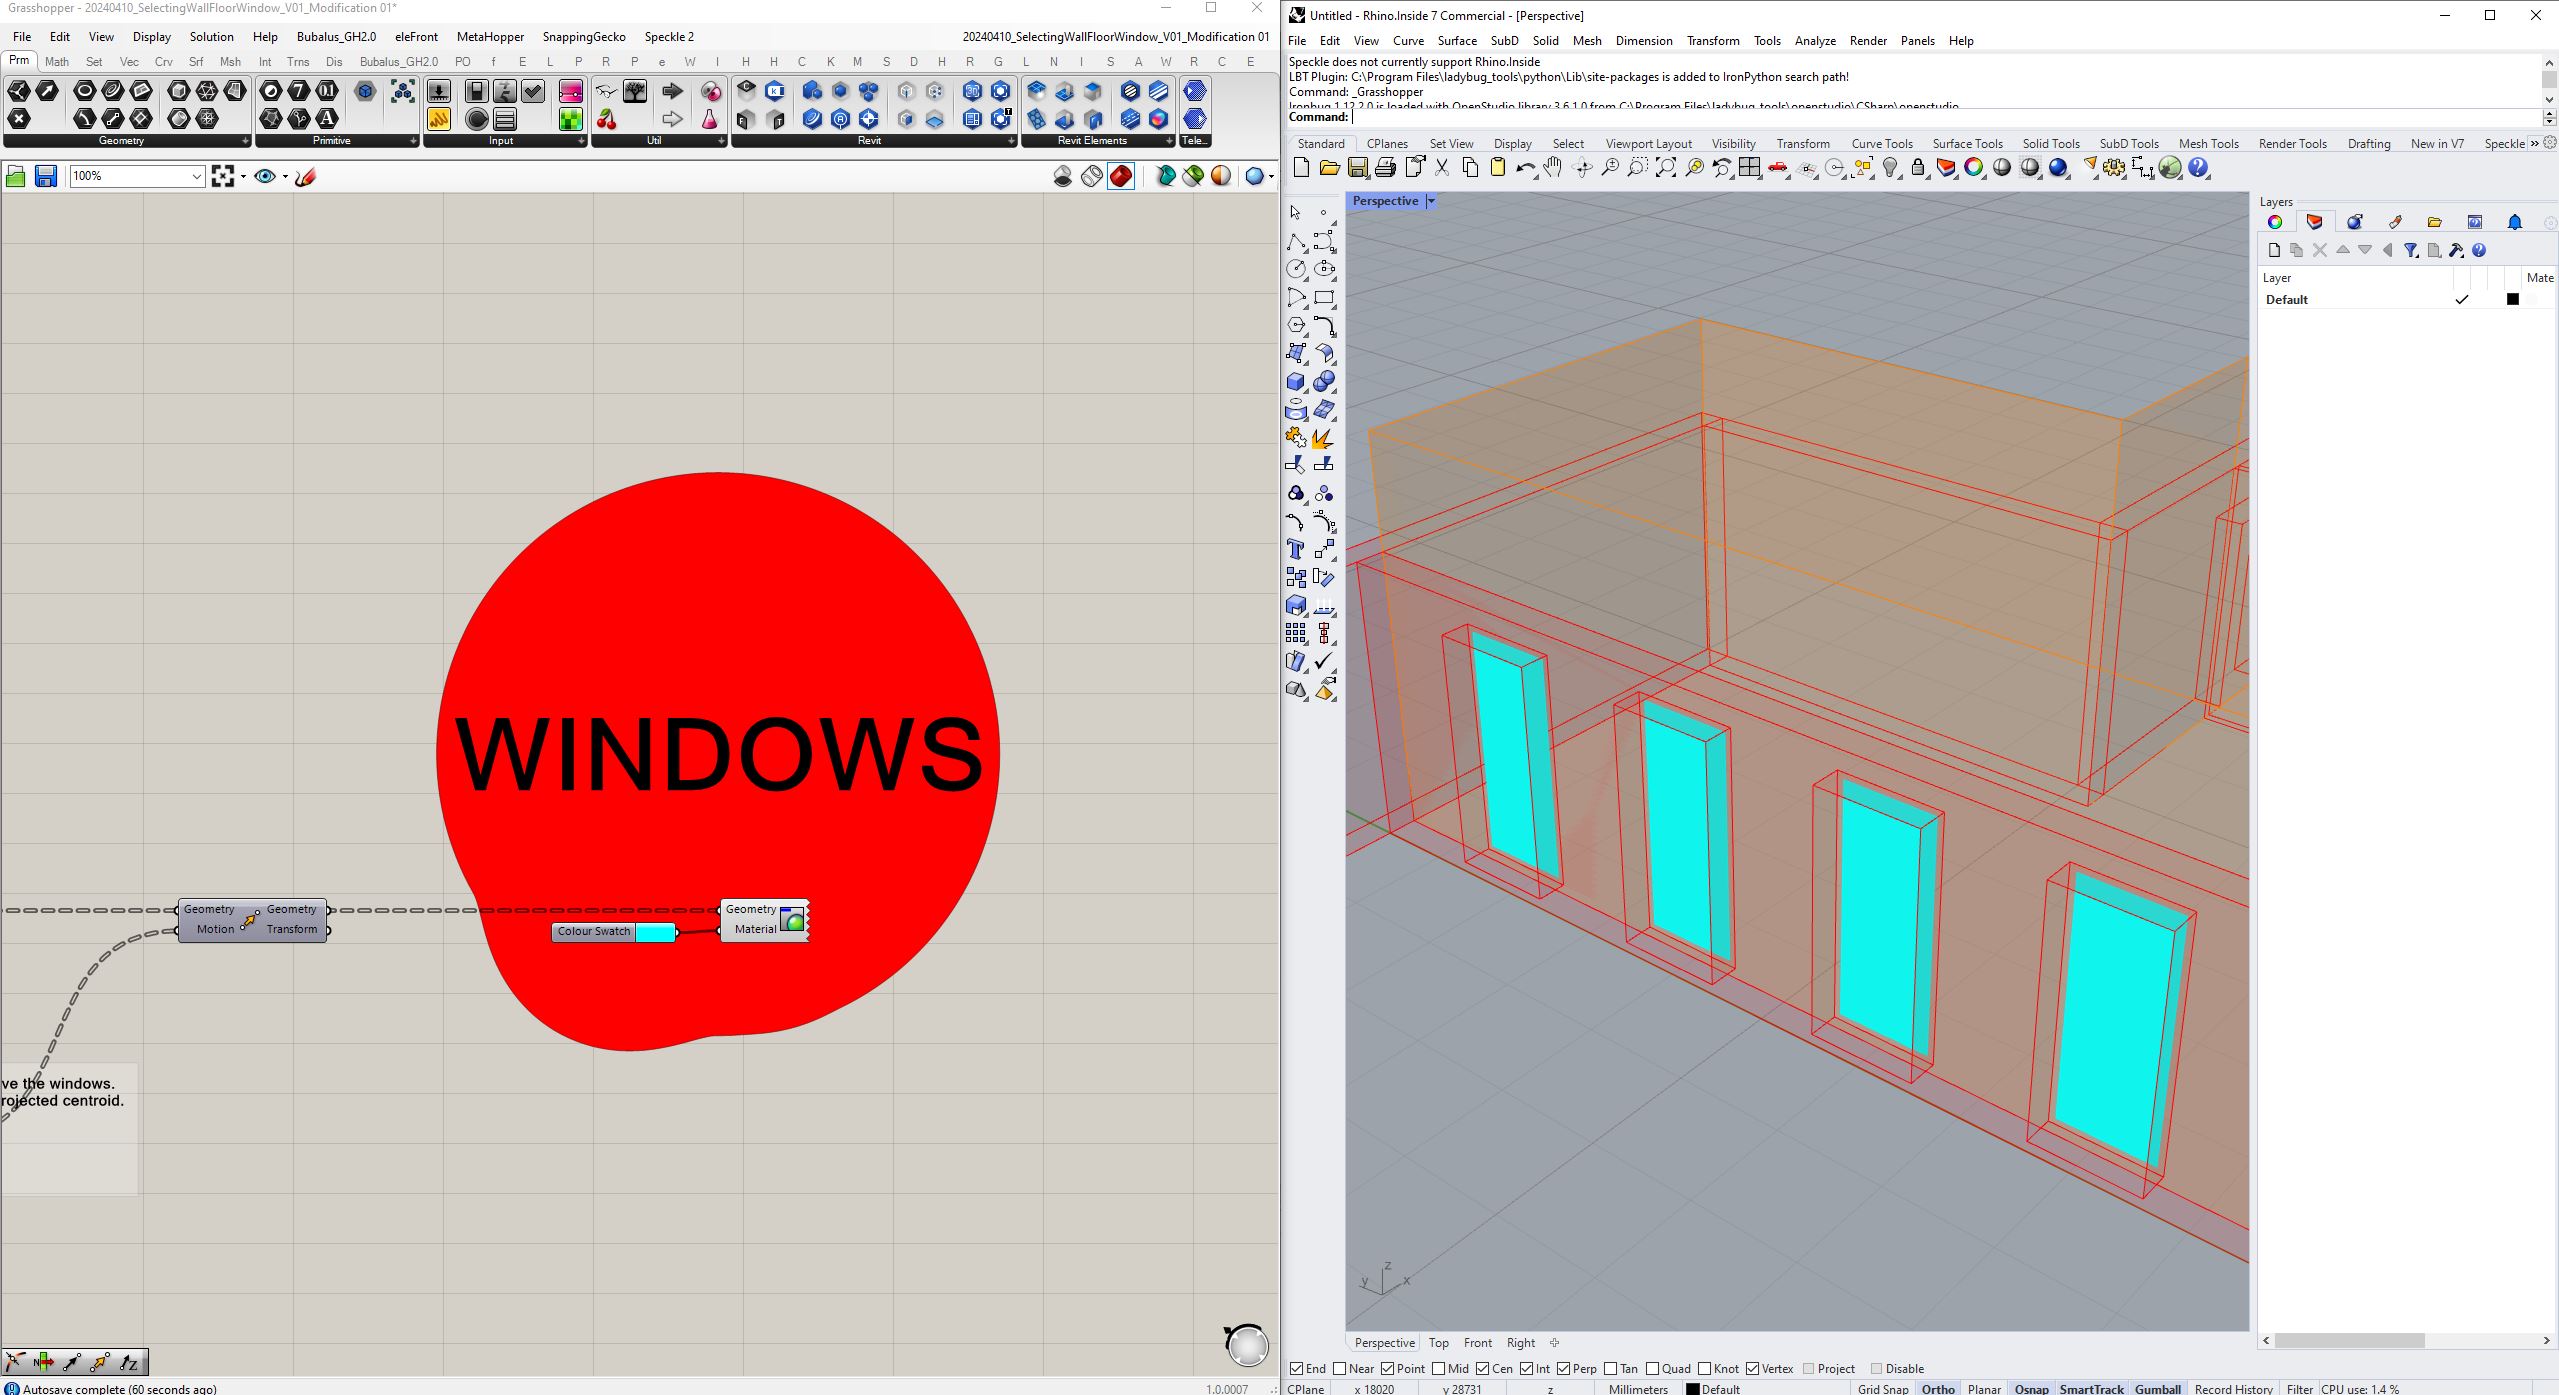Enable the Near osnap checkbox
The height and width of the screenshot is (1395, 2559).
click(x=1339, y=1369)
